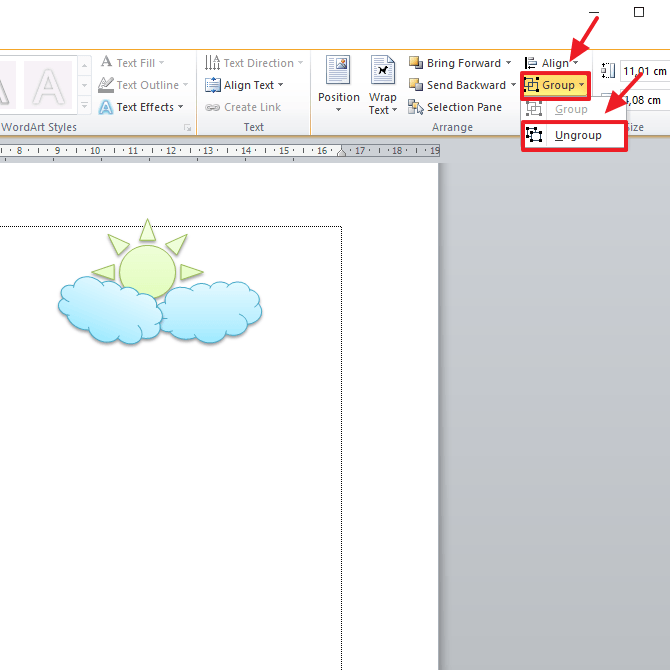Click the Text Outline pencil icon

(106, 85)
